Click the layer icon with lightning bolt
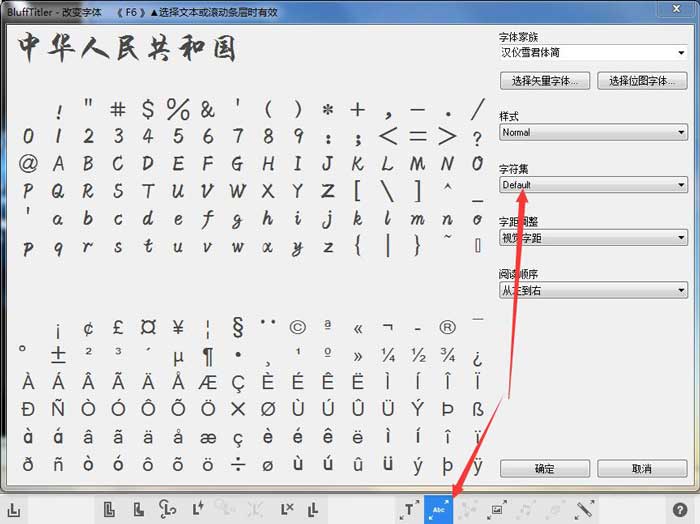 pyautogui.click(x=198, y=508)
